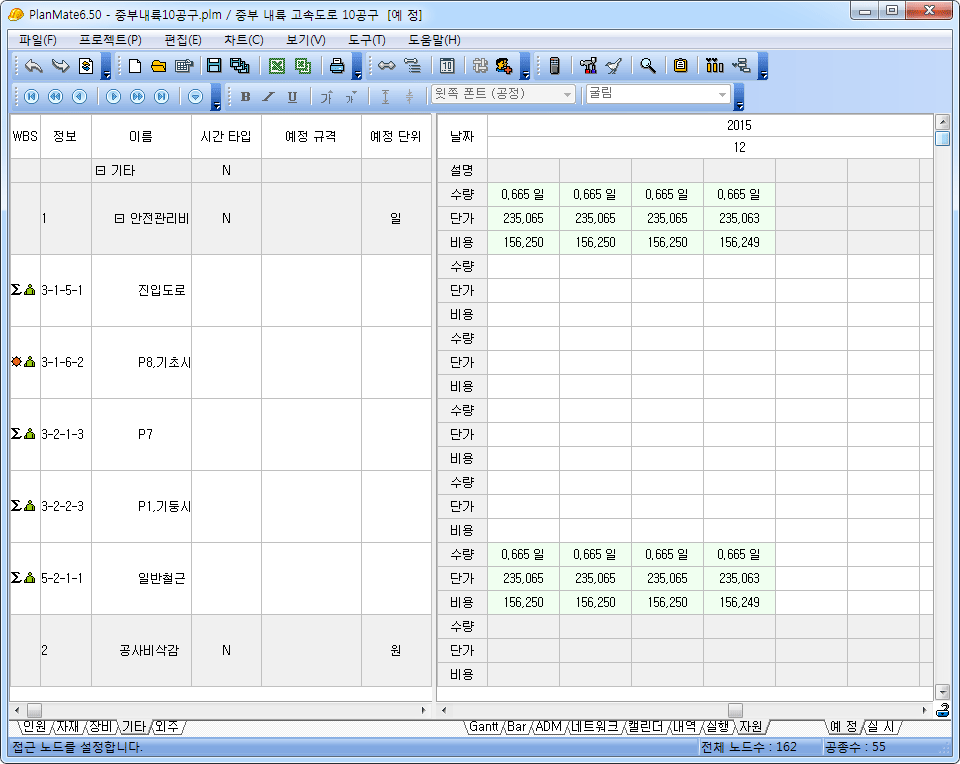Collapse the 기타 tree group

pyautogui.click(x=100, y=171)
